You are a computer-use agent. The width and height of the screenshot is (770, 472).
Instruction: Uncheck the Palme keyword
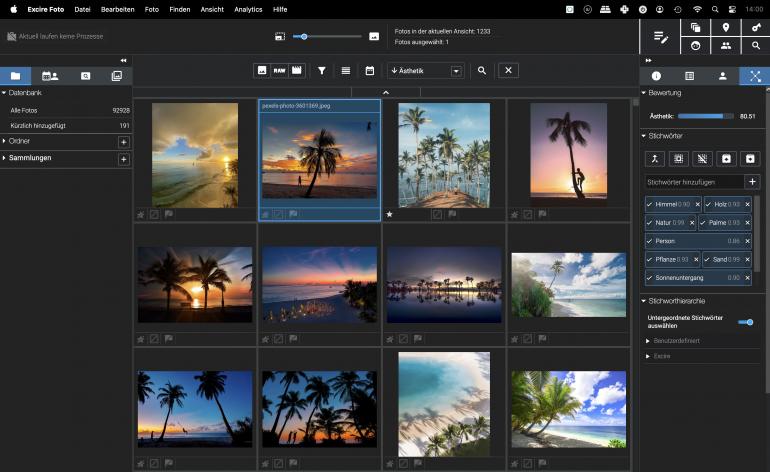pos(703,223)
